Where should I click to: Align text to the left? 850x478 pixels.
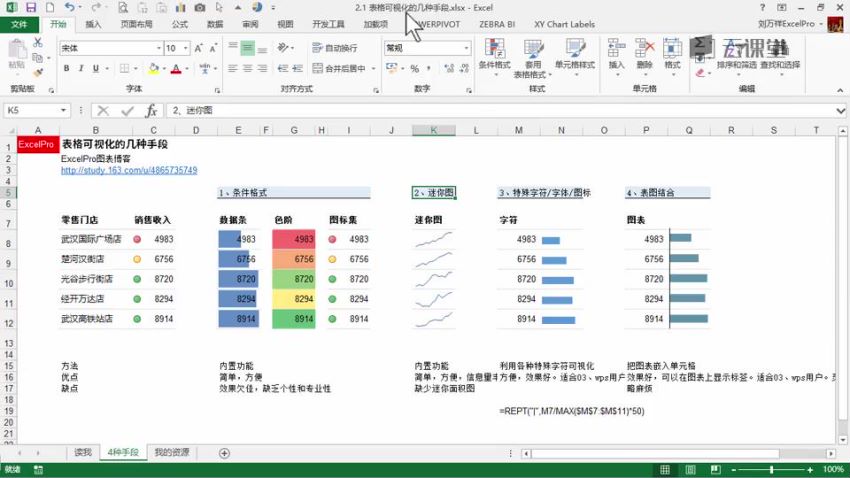[x=233, y=68]
